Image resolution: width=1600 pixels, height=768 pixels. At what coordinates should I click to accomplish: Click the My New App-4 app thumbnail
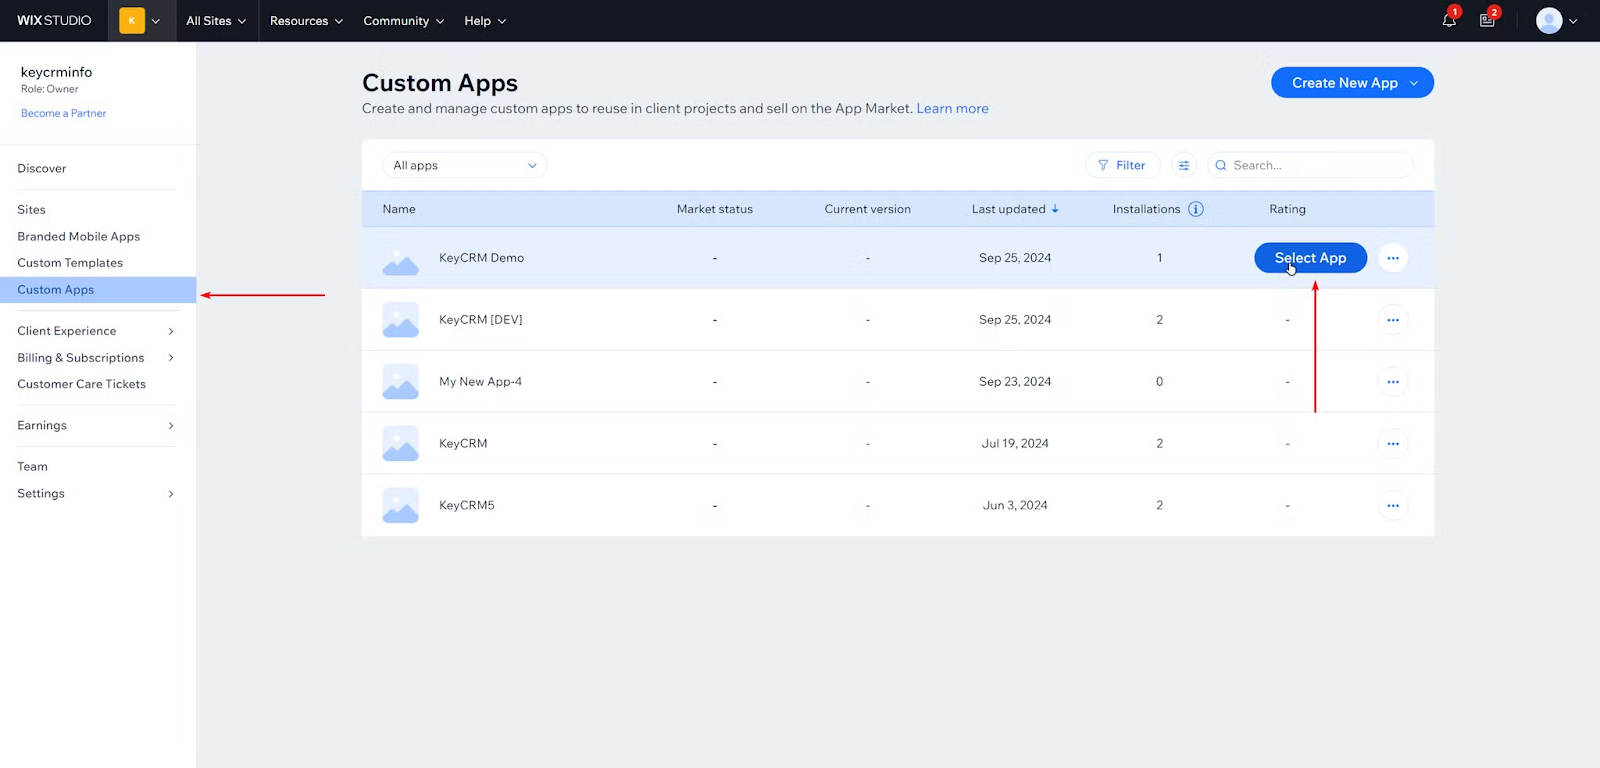coord(401,382)
